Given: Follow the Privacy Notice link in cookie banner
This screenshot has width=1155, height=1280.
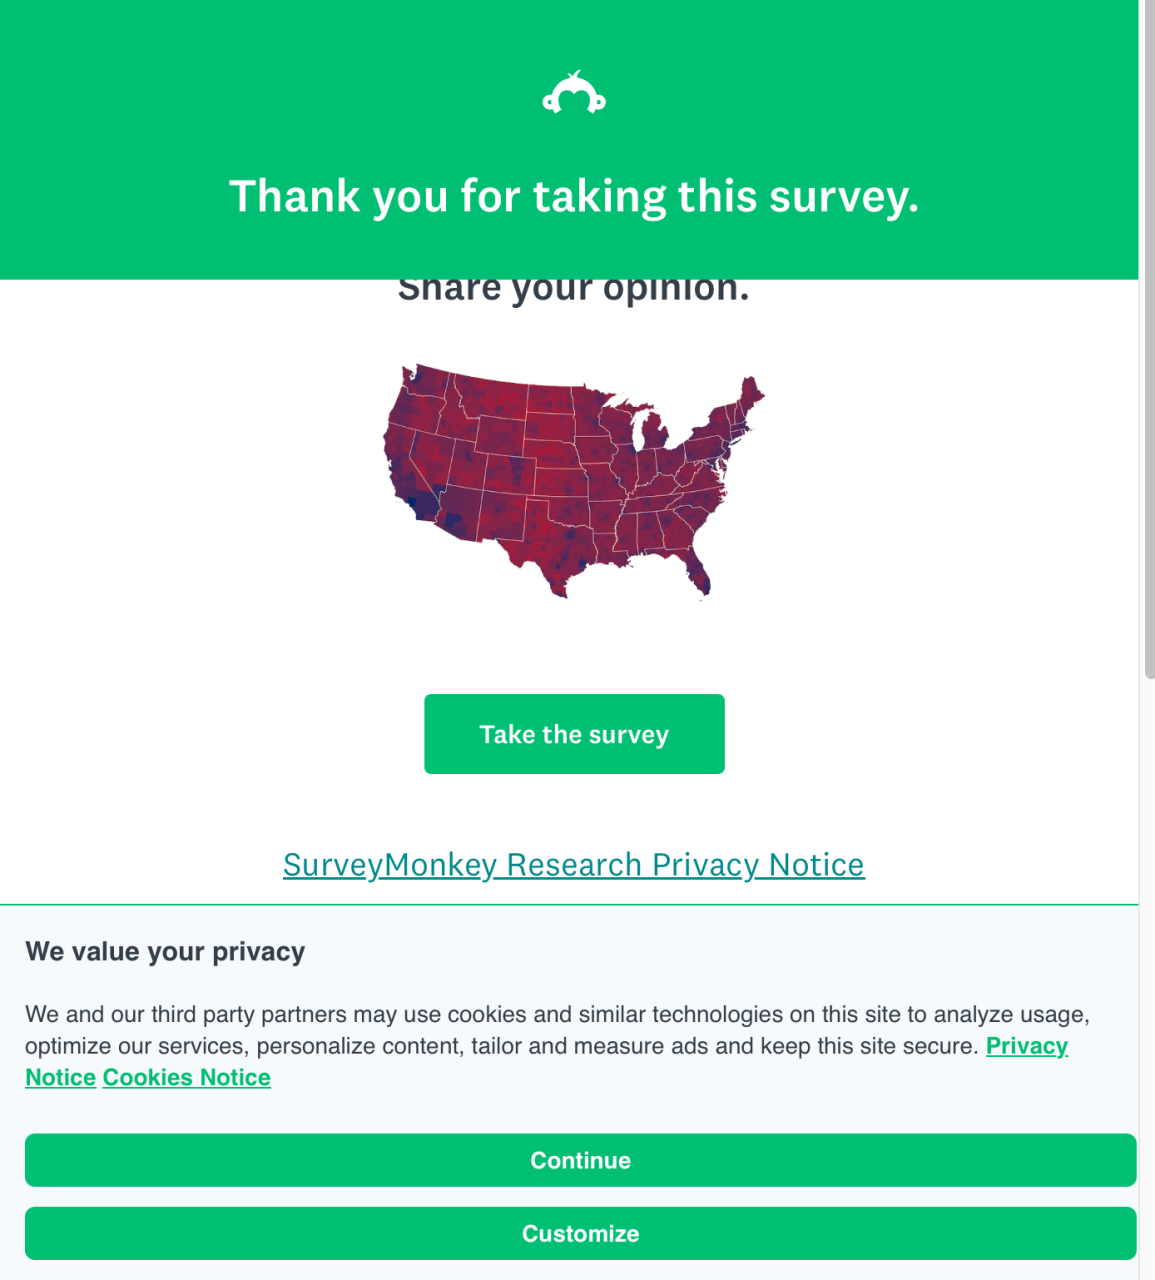Looking at the screenshot, I should [1026, 1046].
